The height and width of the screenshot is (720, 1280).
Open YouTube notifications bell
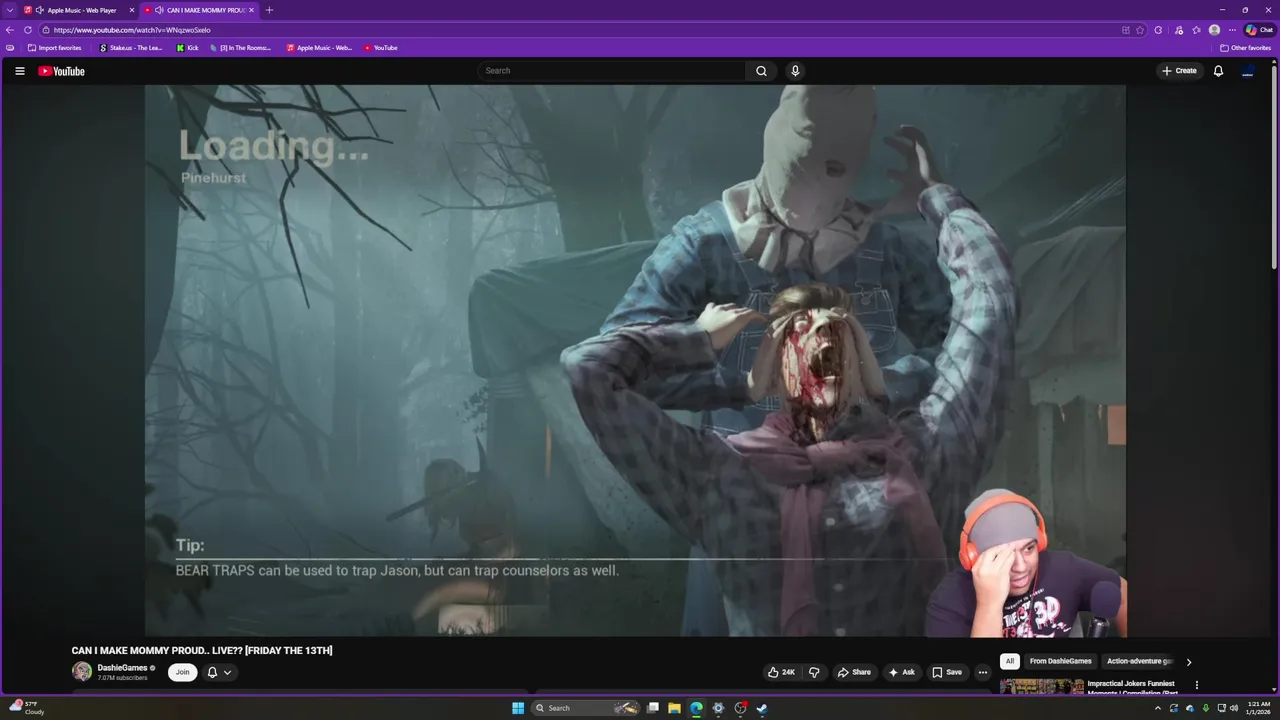1218,71
